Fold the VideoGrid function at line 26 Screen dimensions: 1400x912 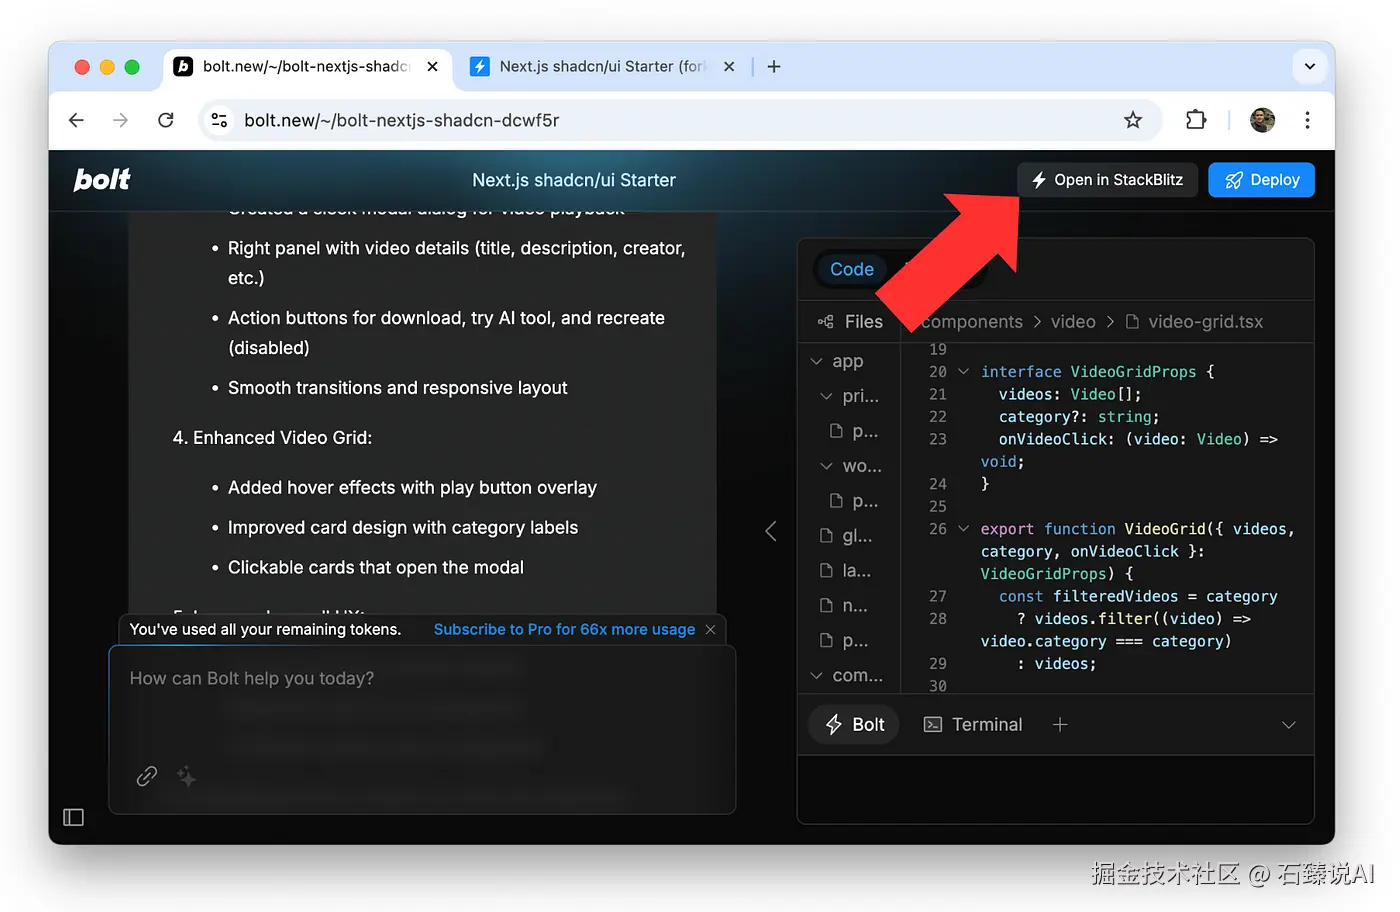[x=964, y=529]
